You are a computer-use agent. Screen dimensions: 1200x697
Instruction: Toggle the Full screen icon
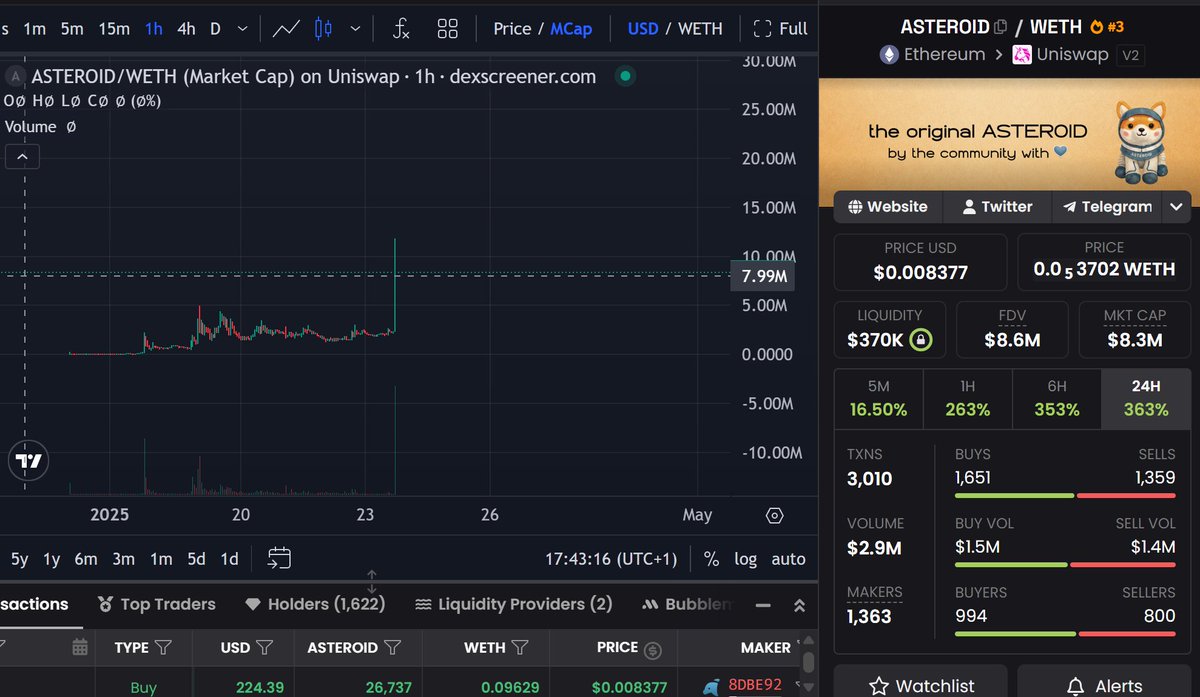point(763,28)
